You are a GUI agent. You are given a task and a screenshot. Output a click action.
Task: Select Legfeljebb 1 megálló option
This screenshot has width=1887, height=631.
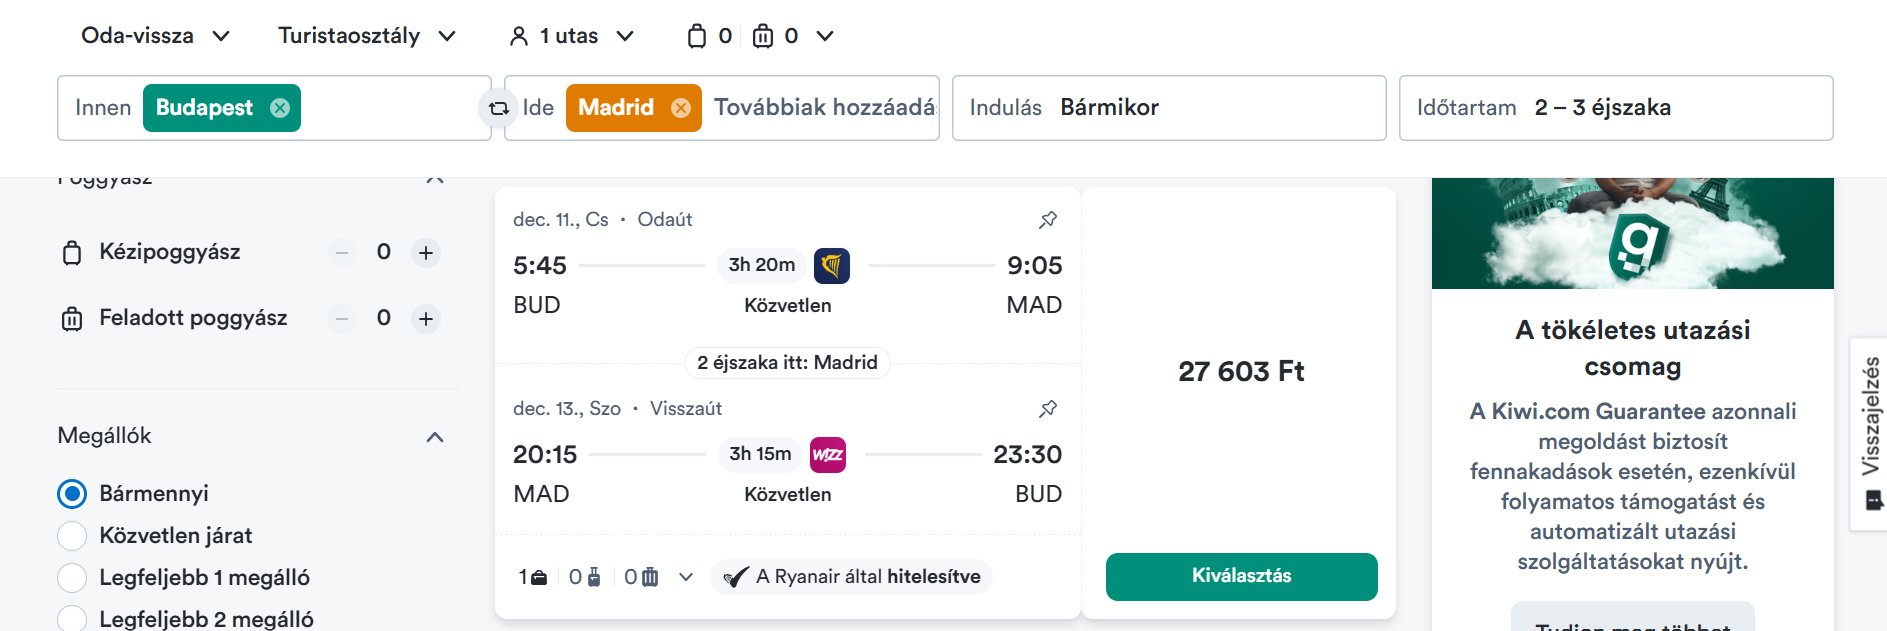pos(72,578)
